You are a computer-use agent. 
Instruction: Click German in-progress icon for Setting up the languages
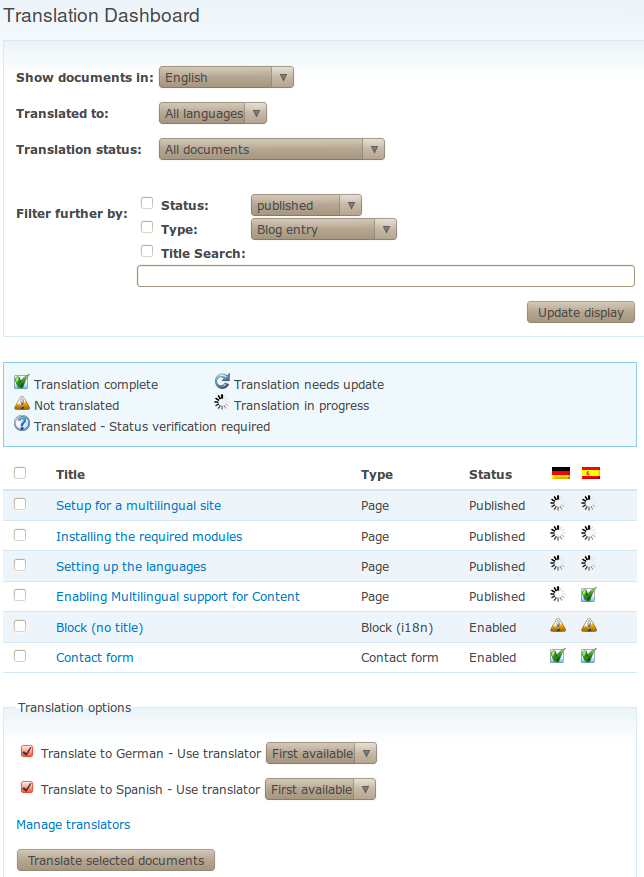[557, 563]
